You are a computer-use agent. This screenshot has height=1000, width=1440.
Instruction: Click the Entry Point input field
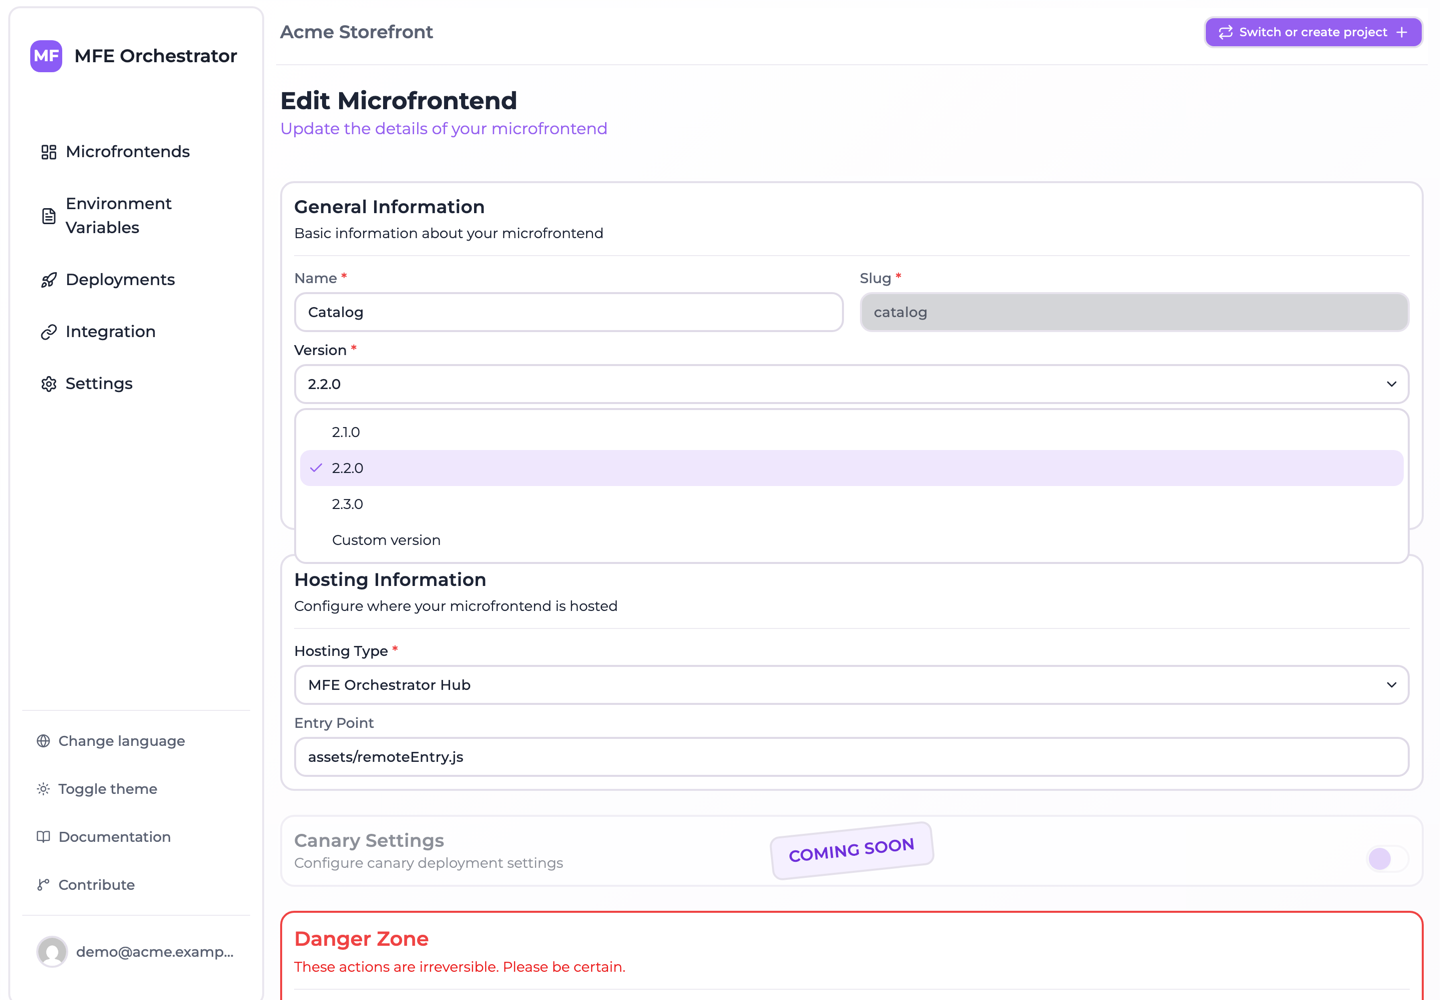click(x=851, y=757)
